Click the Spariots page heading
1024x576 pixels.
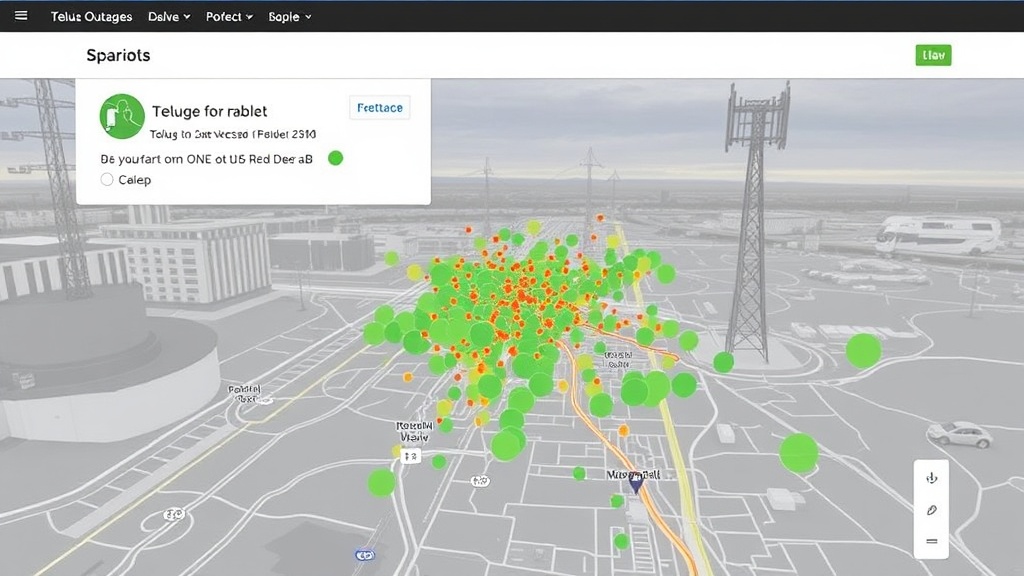point(118,56)
